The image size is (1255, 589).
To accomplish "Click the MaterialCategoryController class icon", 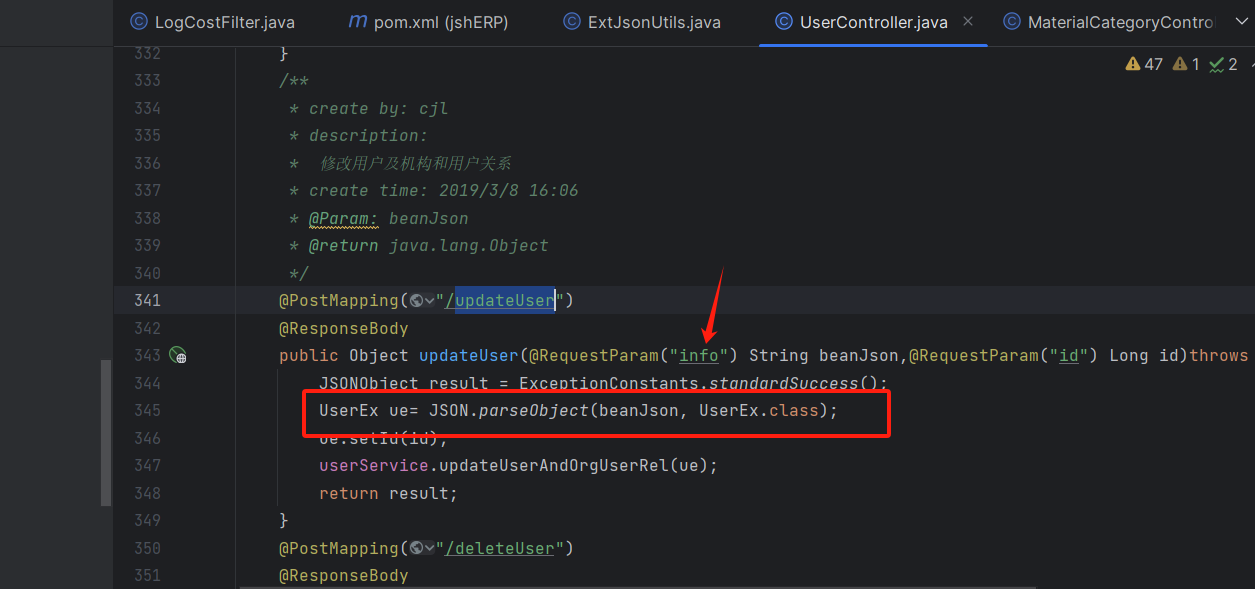I will coord(1012,22).
